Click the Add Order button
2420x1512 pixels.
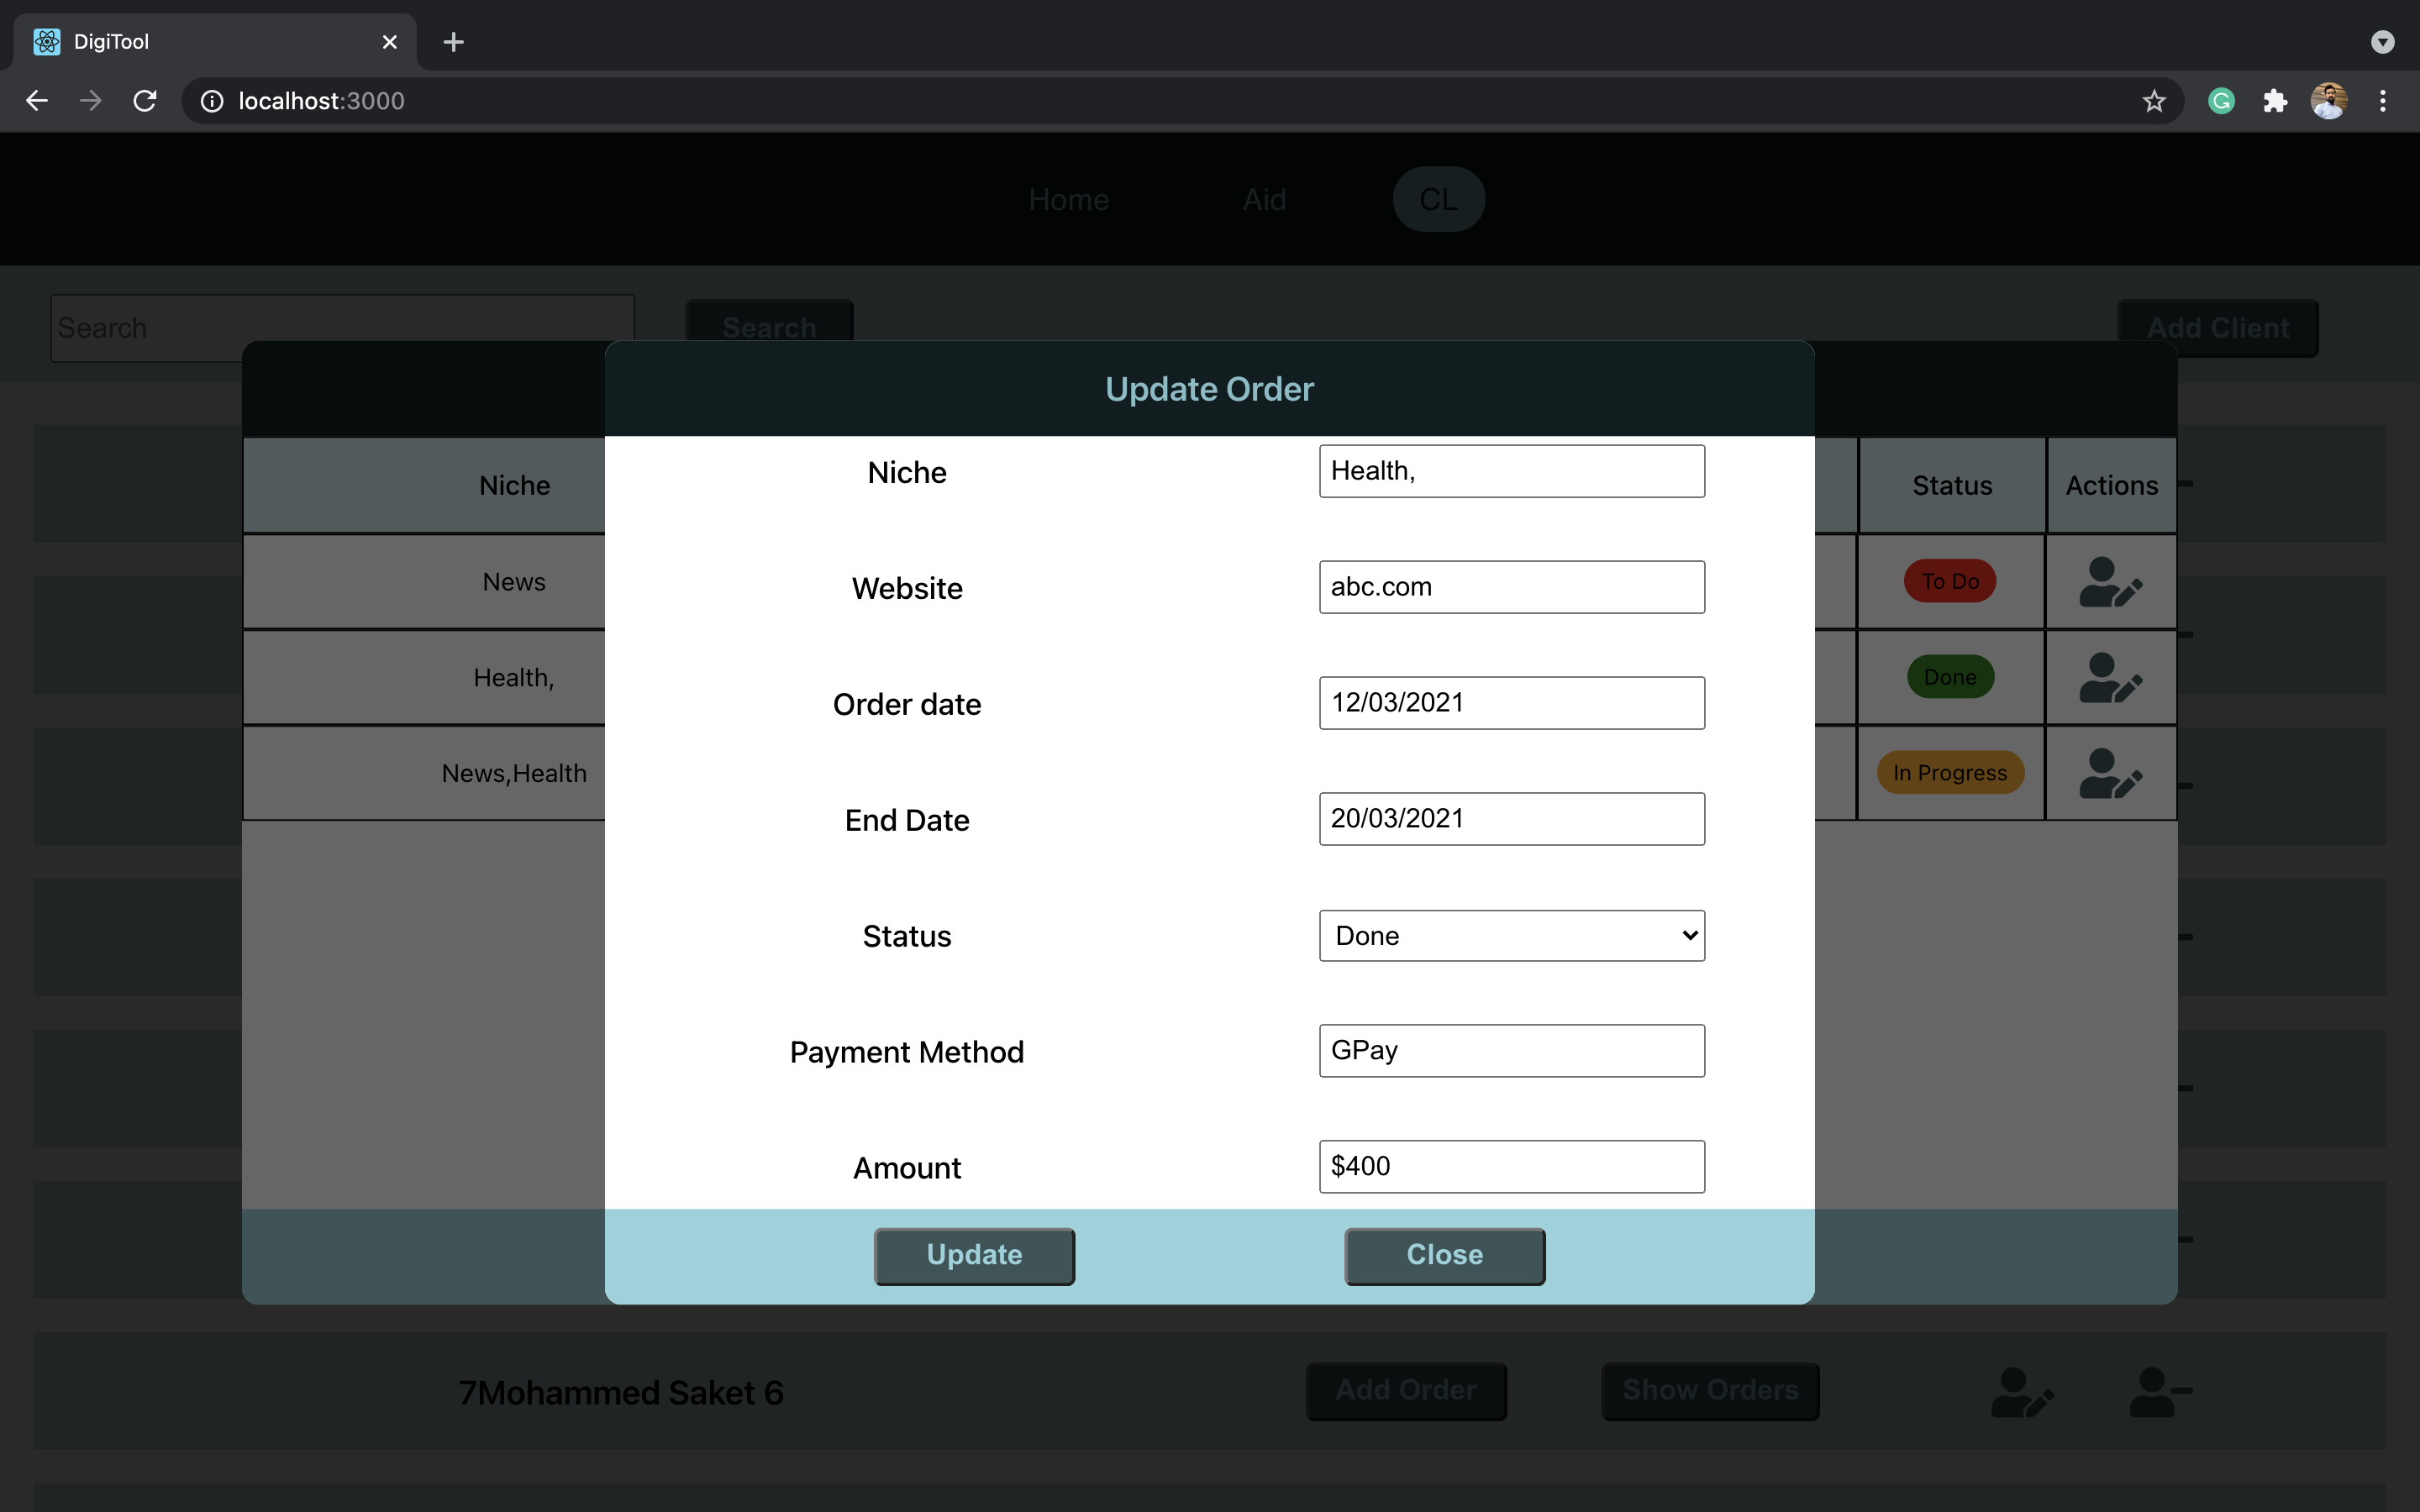[1405, 1391]
